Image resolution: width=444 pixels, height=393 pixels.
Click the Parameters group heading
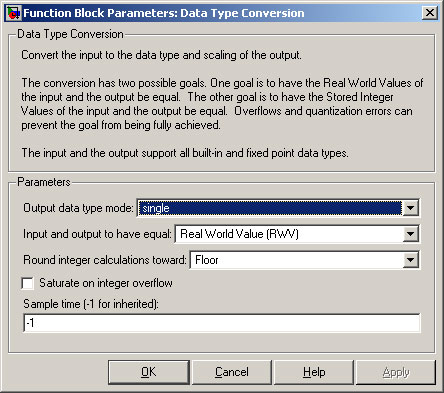coord(44,182)
